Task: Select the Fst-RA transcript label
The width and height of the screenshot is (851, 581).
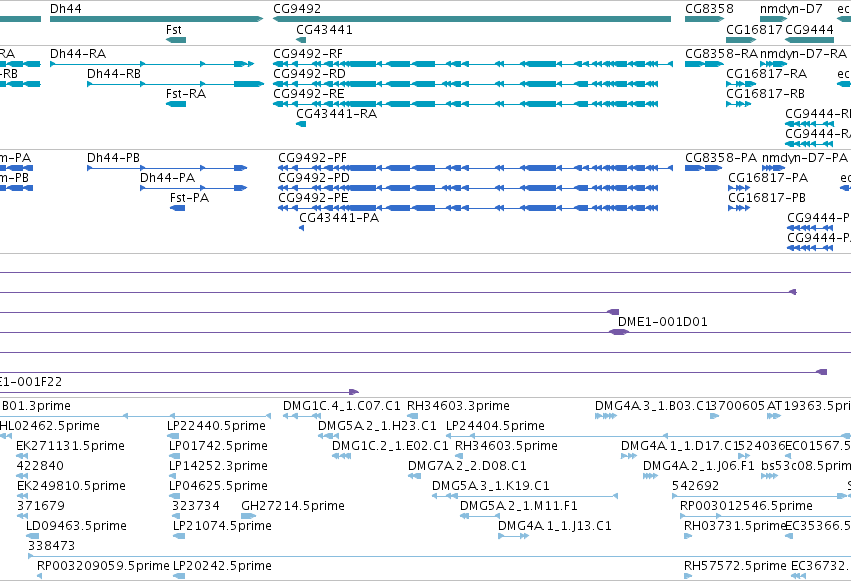Action: pos(186,94)
